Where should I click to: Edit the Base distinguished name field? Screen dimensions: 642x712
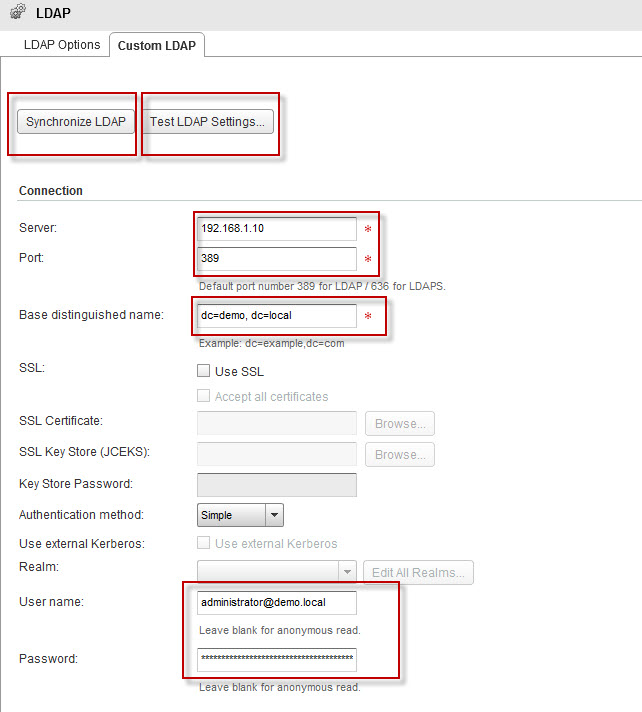(277, 315)
